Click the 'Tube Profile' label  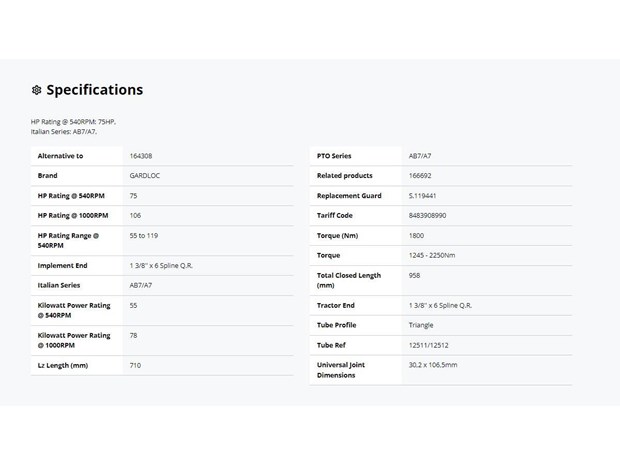tap(336, 325)
